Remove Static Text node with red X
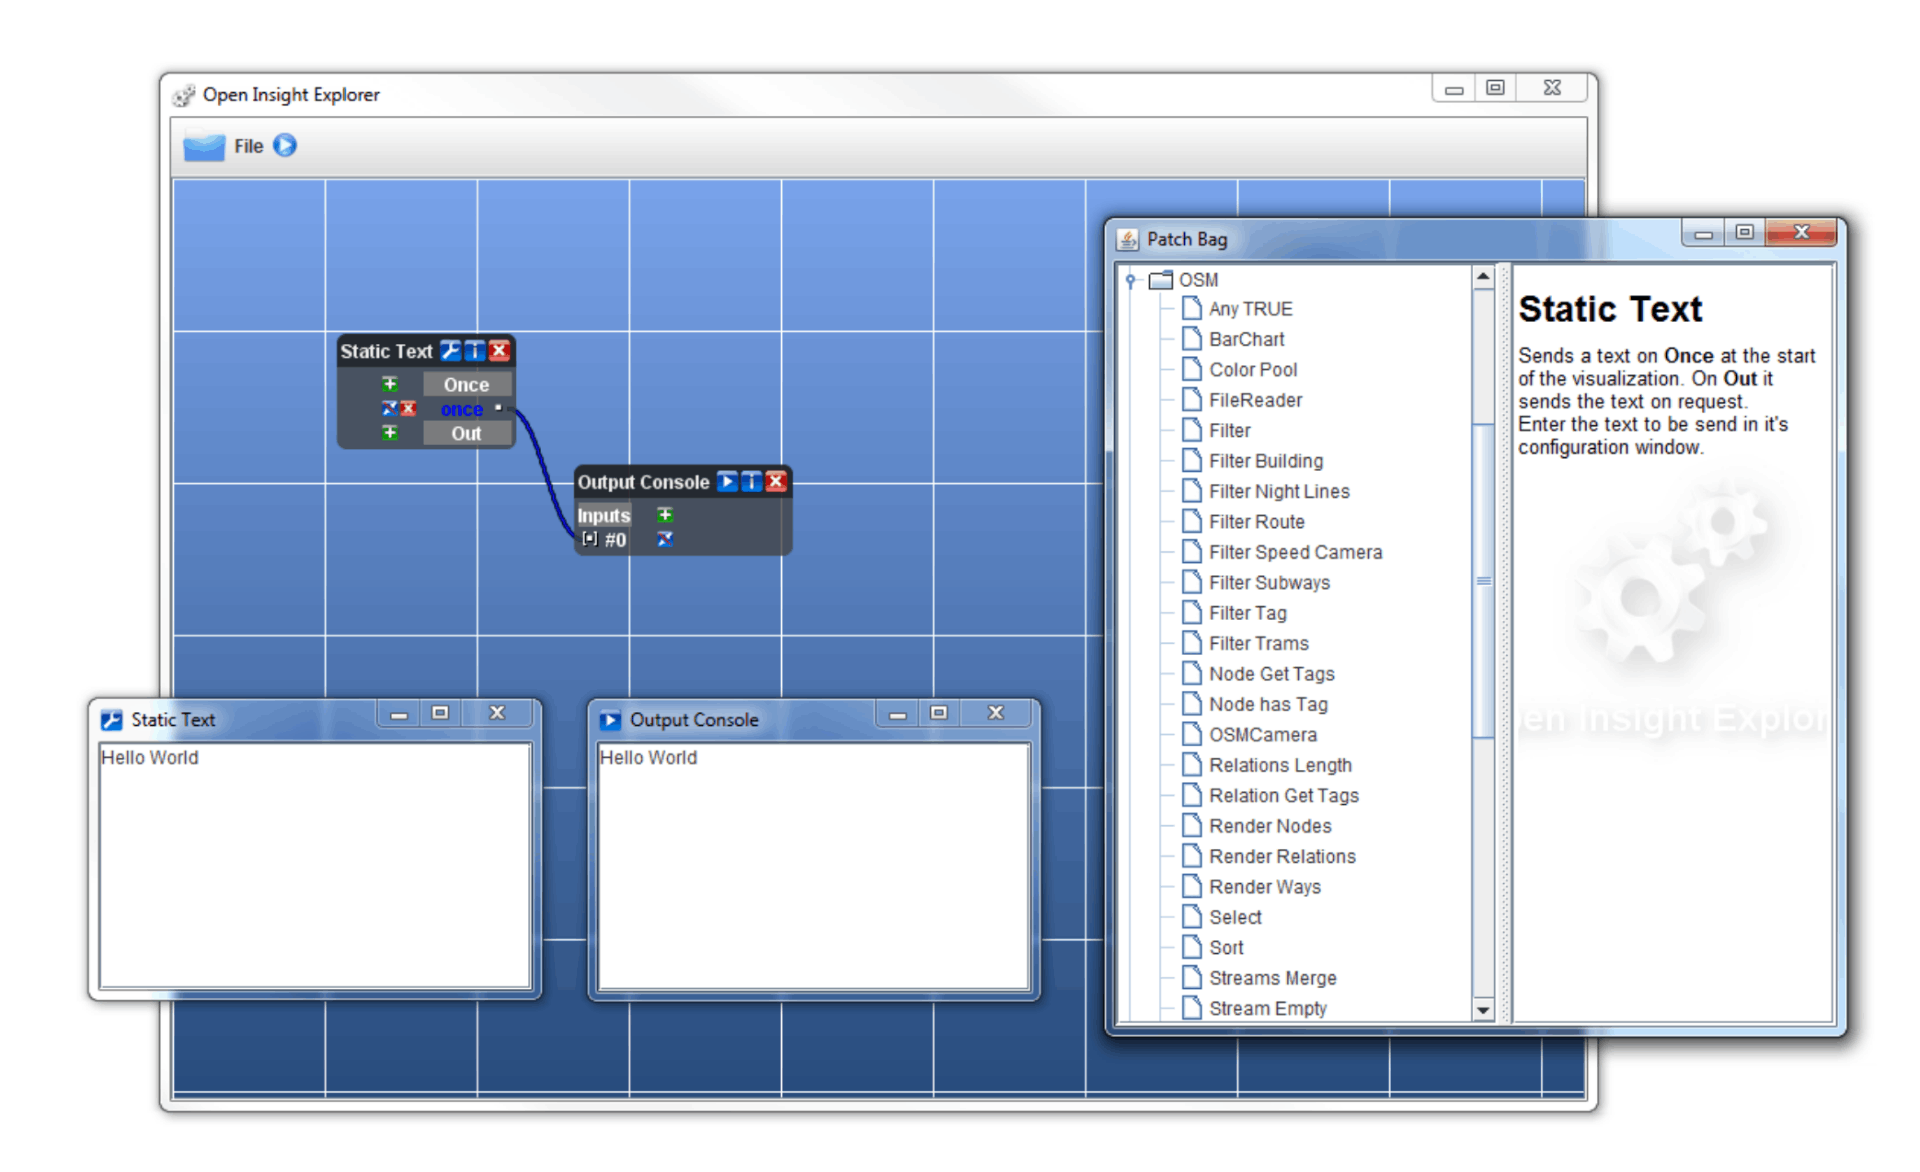 tap(499, 351)
